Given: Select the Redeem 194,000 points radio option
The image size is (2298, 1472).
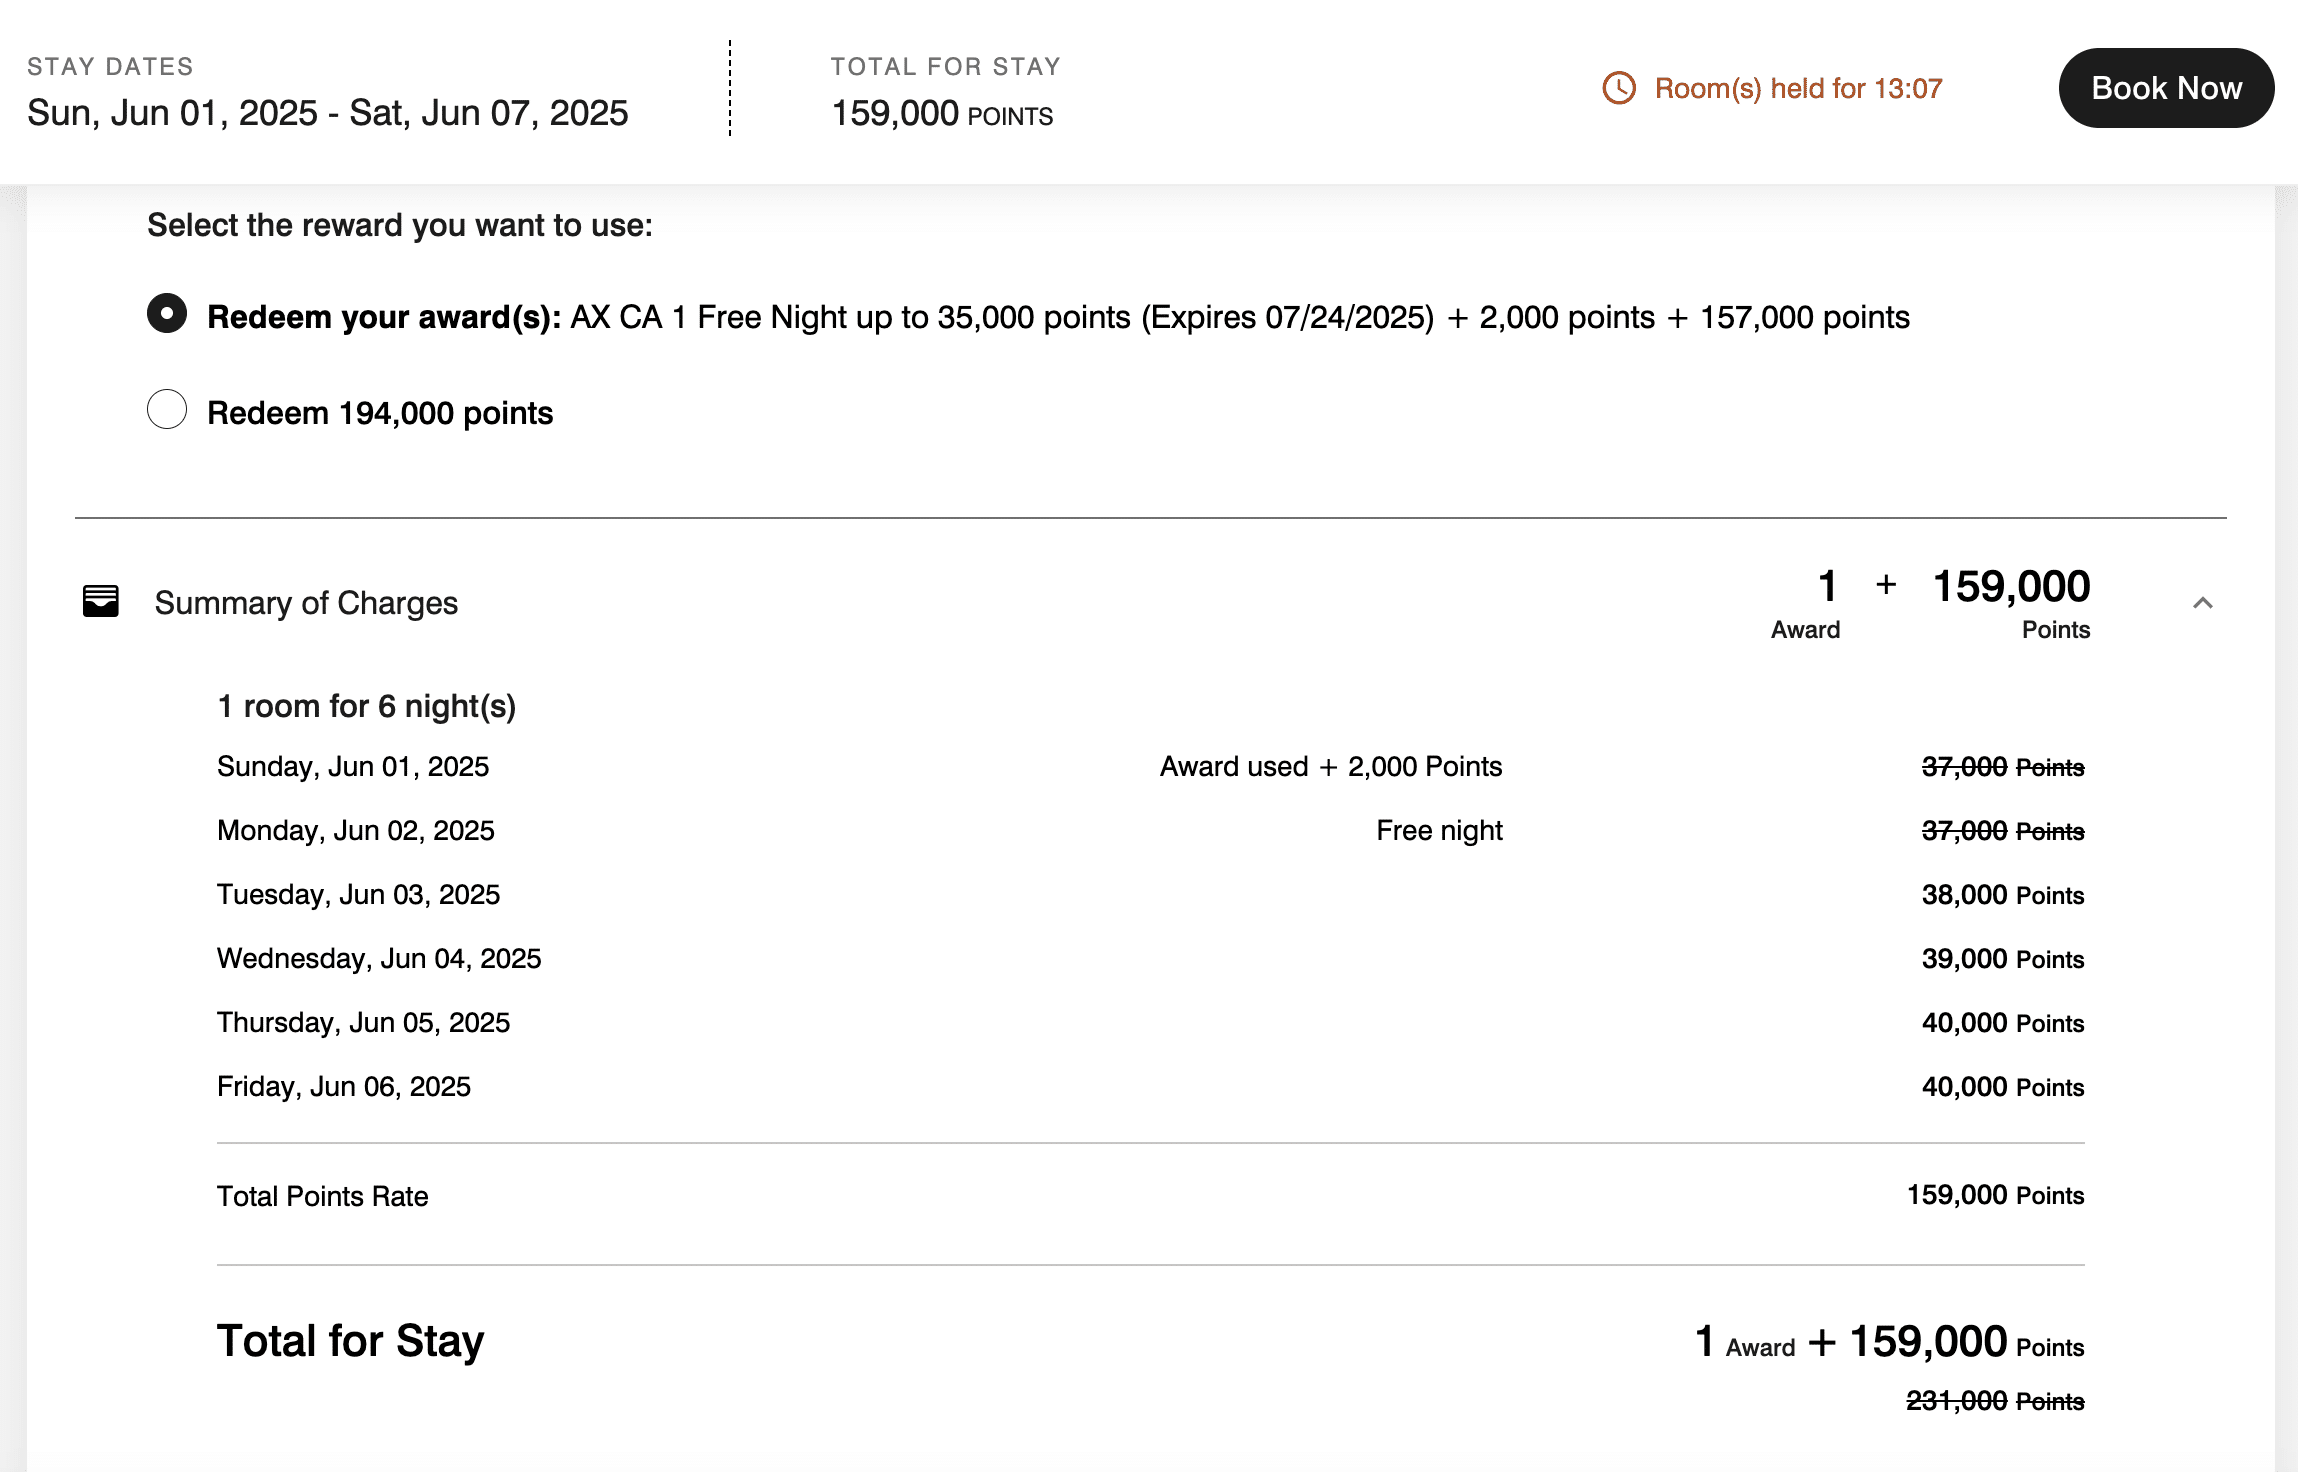Looking at the screenshot, I should 167,410.
